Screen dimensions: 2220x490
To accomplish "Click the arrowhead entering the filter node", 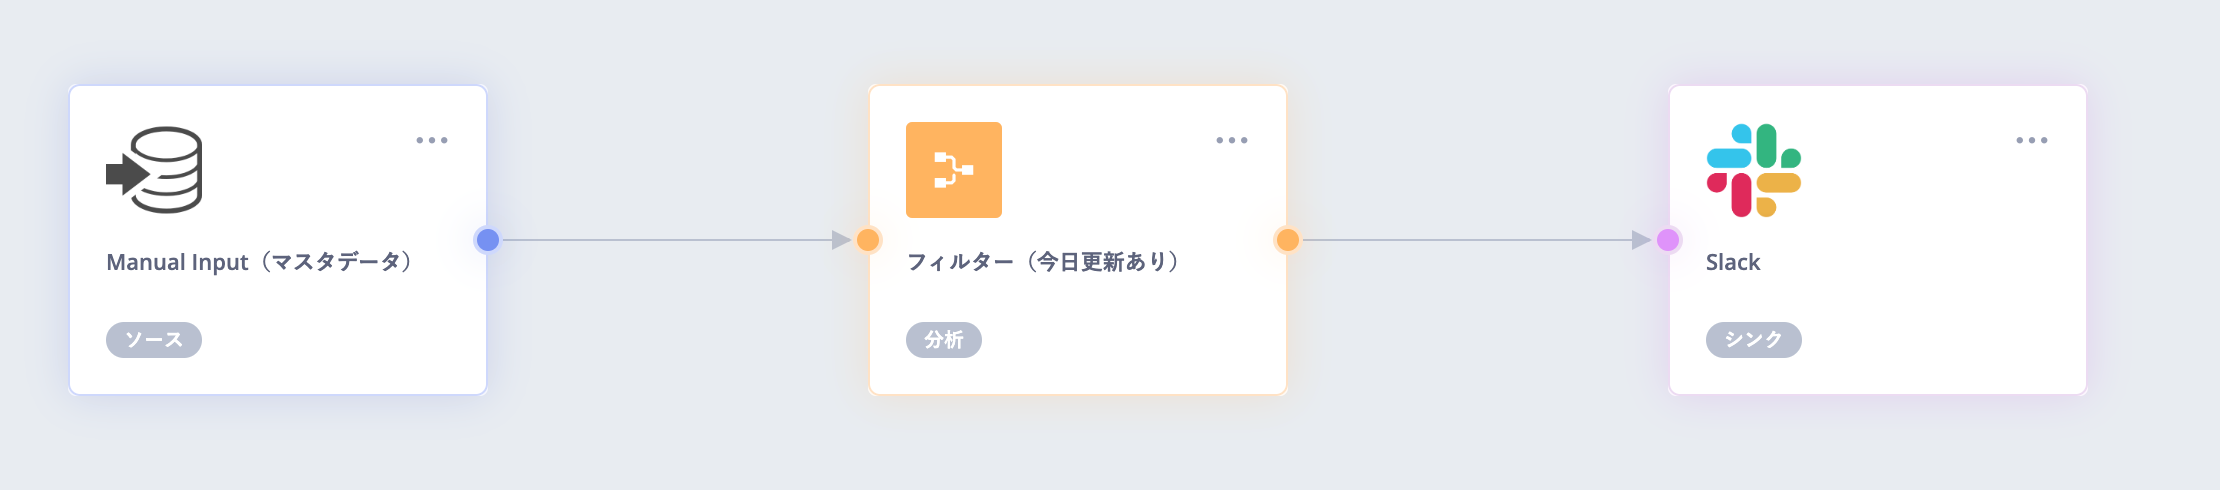I will pyautogui.click(x=841, y=240).
